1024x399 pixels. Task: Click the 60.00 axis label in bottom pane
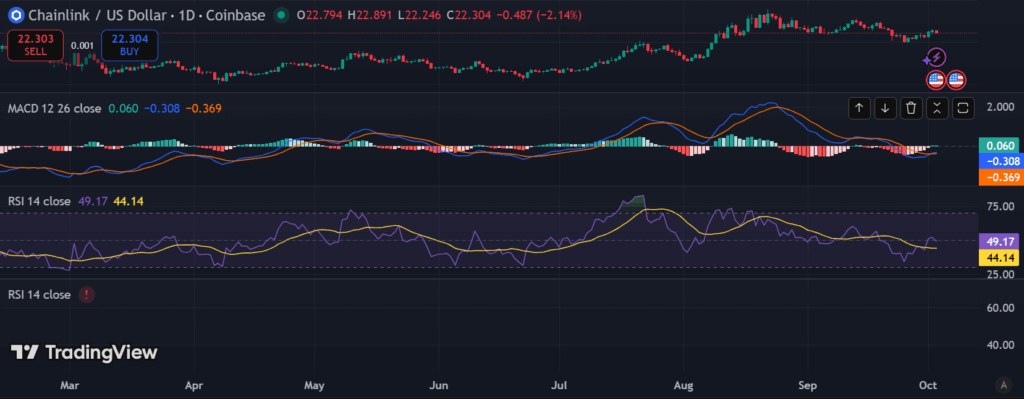1000,308
